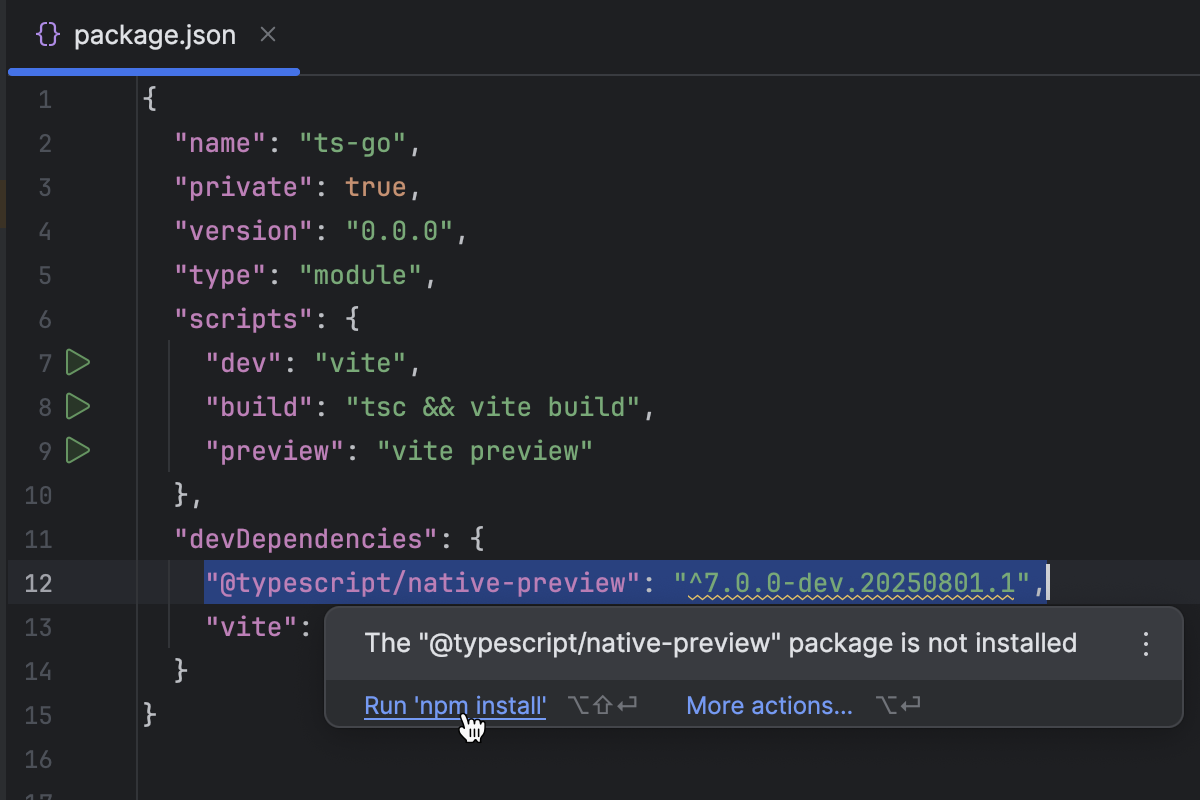Open the three-dot menu in the warning popup
Viewport: 1200px width, 800px height.
(x=1145, y=643)
